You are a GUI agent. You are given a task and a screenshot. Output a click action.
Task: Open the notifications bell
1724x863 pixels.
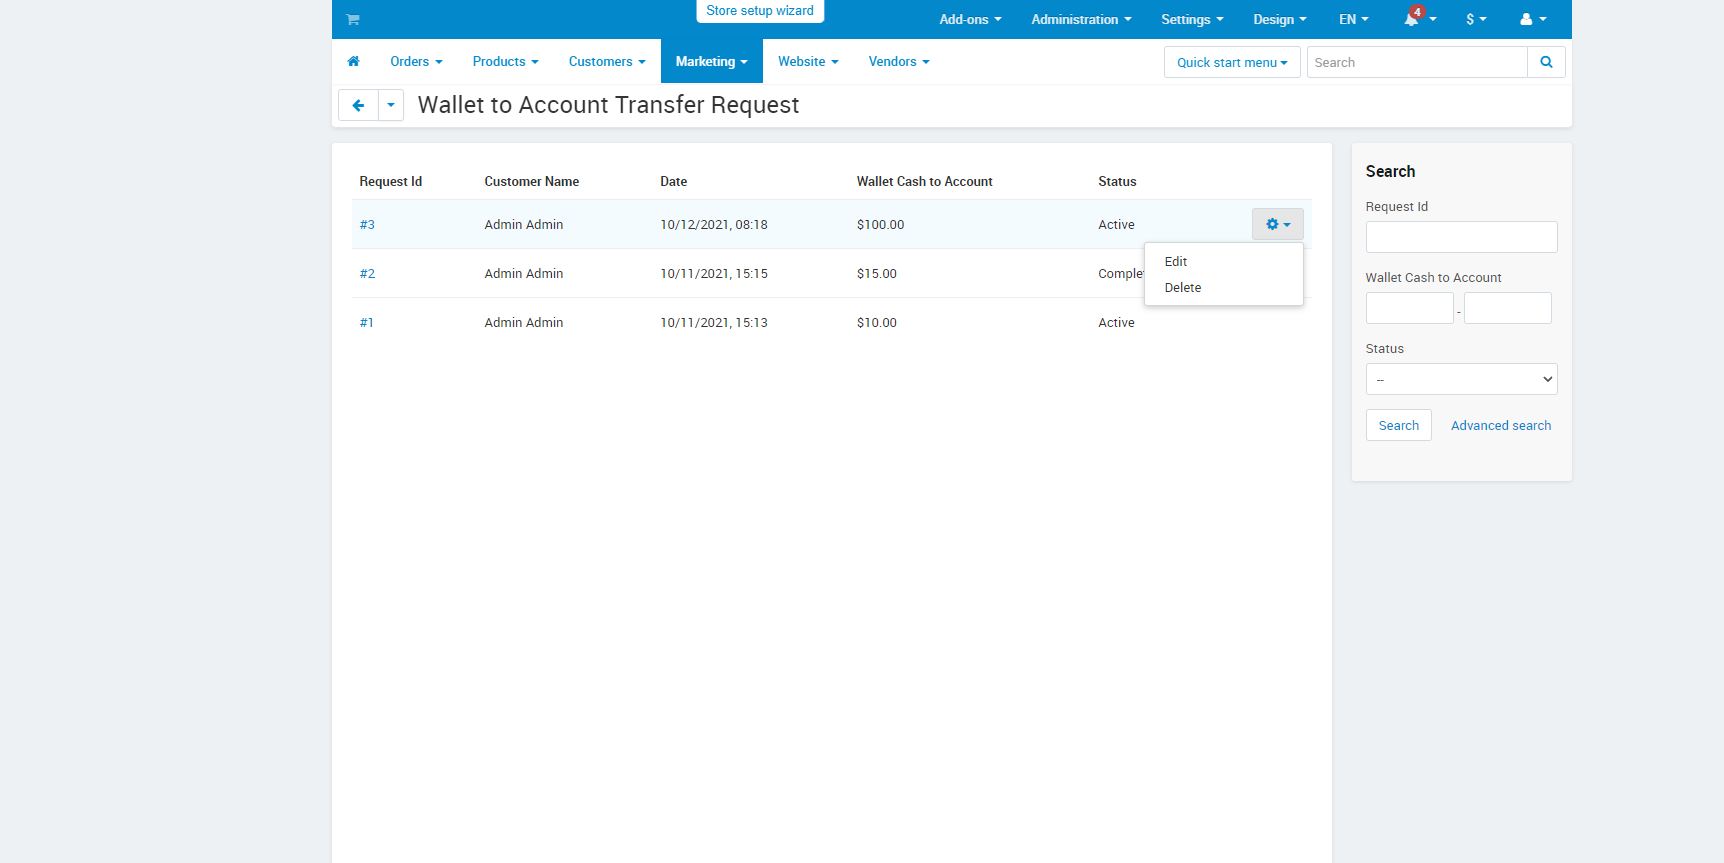click(x=1411, y=19)
